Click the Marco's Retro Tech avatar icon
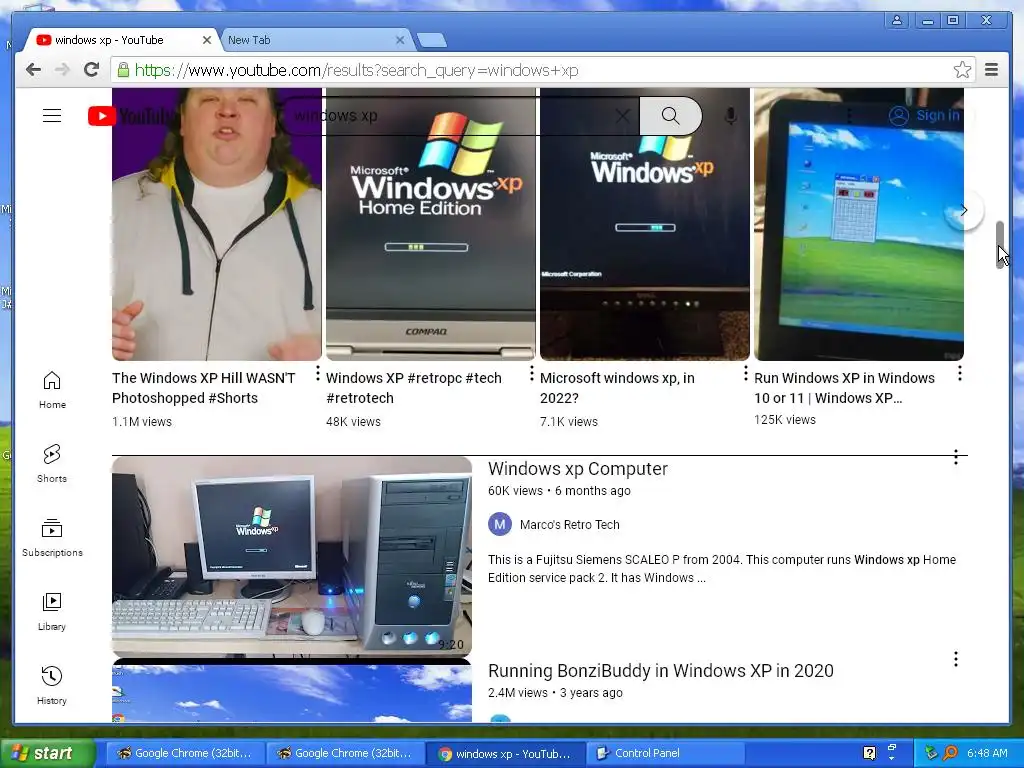The height and width of the screenshot is (768, 1024). point(500,524)
